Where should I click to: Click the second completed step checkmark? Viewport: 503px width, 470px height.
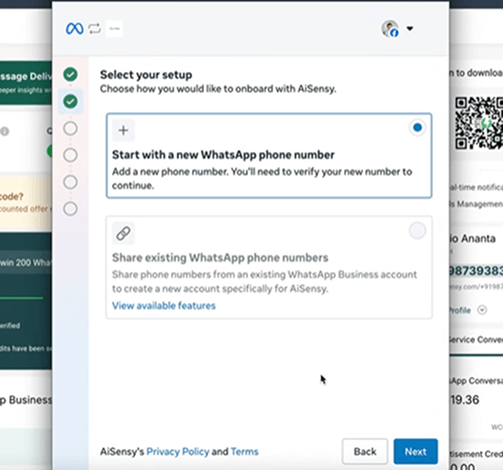click(70, 101)
